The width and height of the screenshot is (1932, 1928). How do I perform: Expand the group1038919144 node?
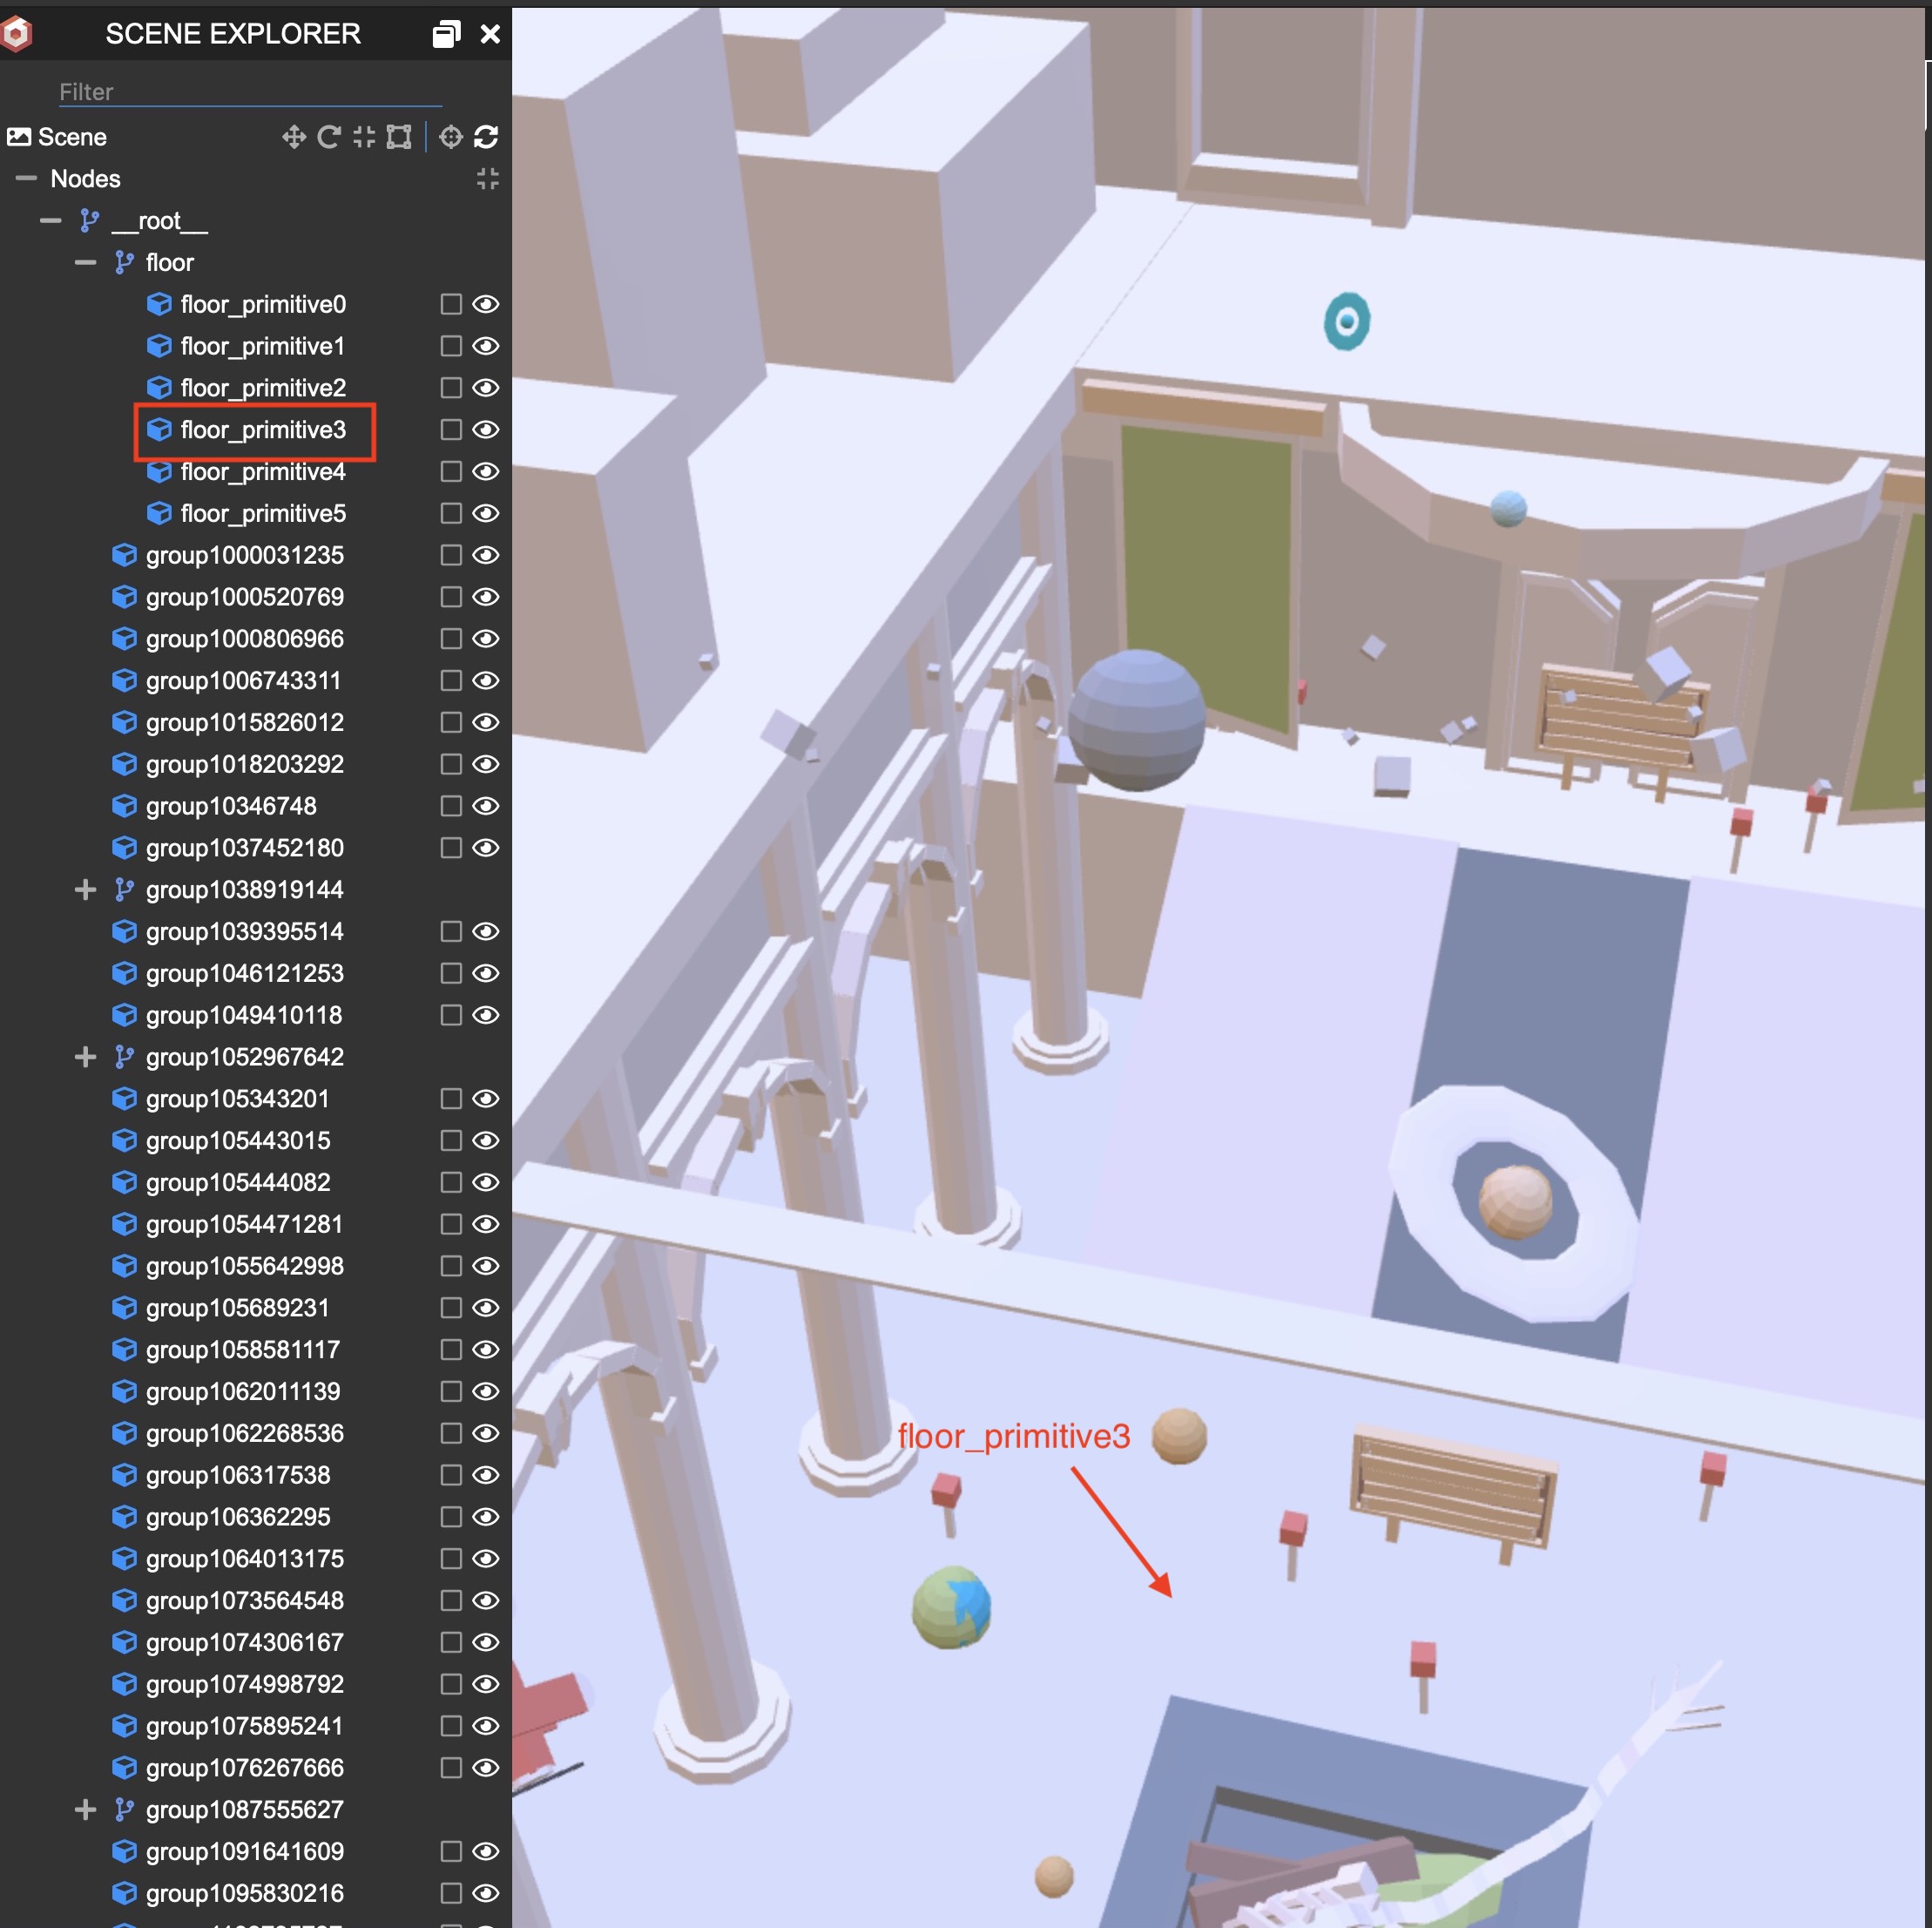[85, 890]
